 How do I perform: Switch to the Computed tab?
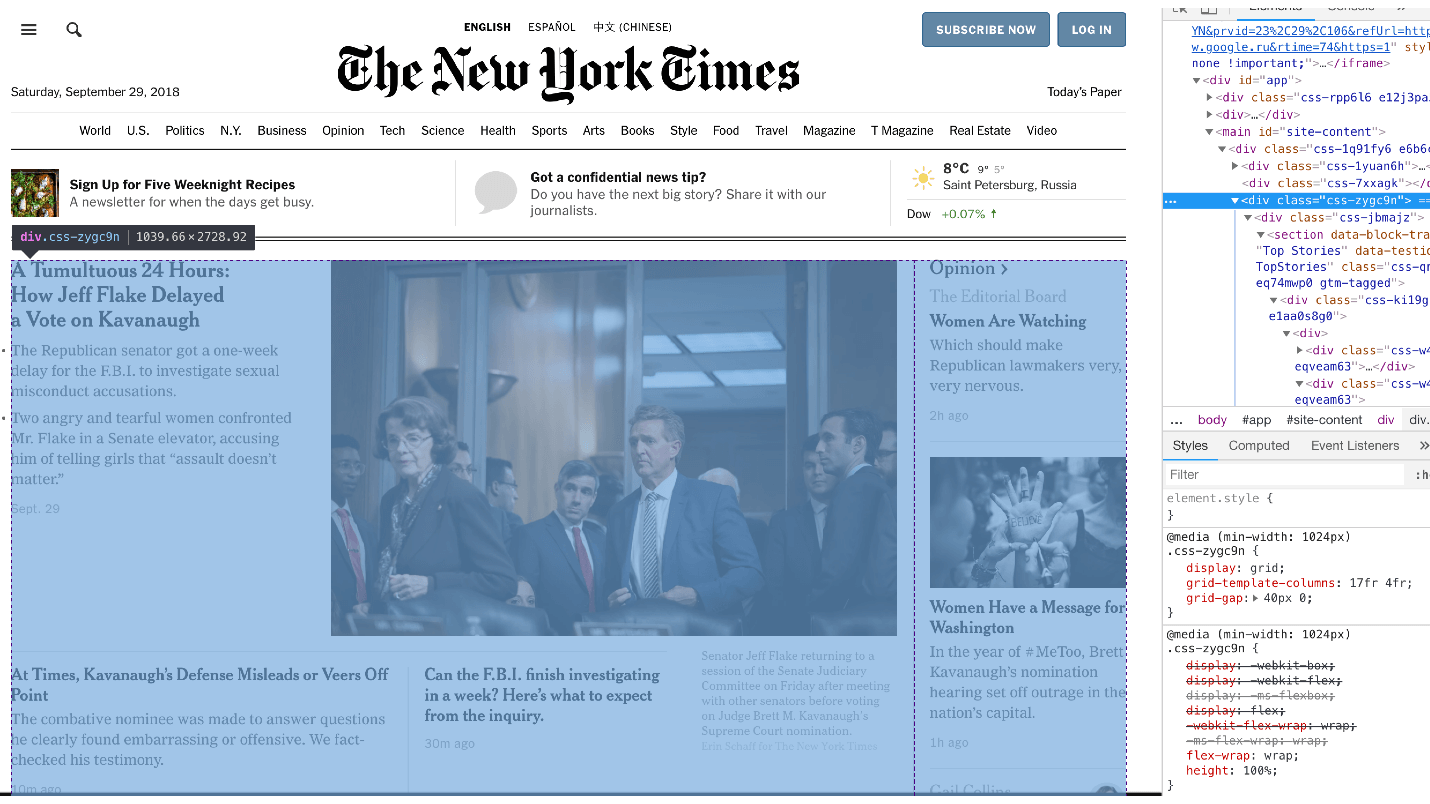1259,446
